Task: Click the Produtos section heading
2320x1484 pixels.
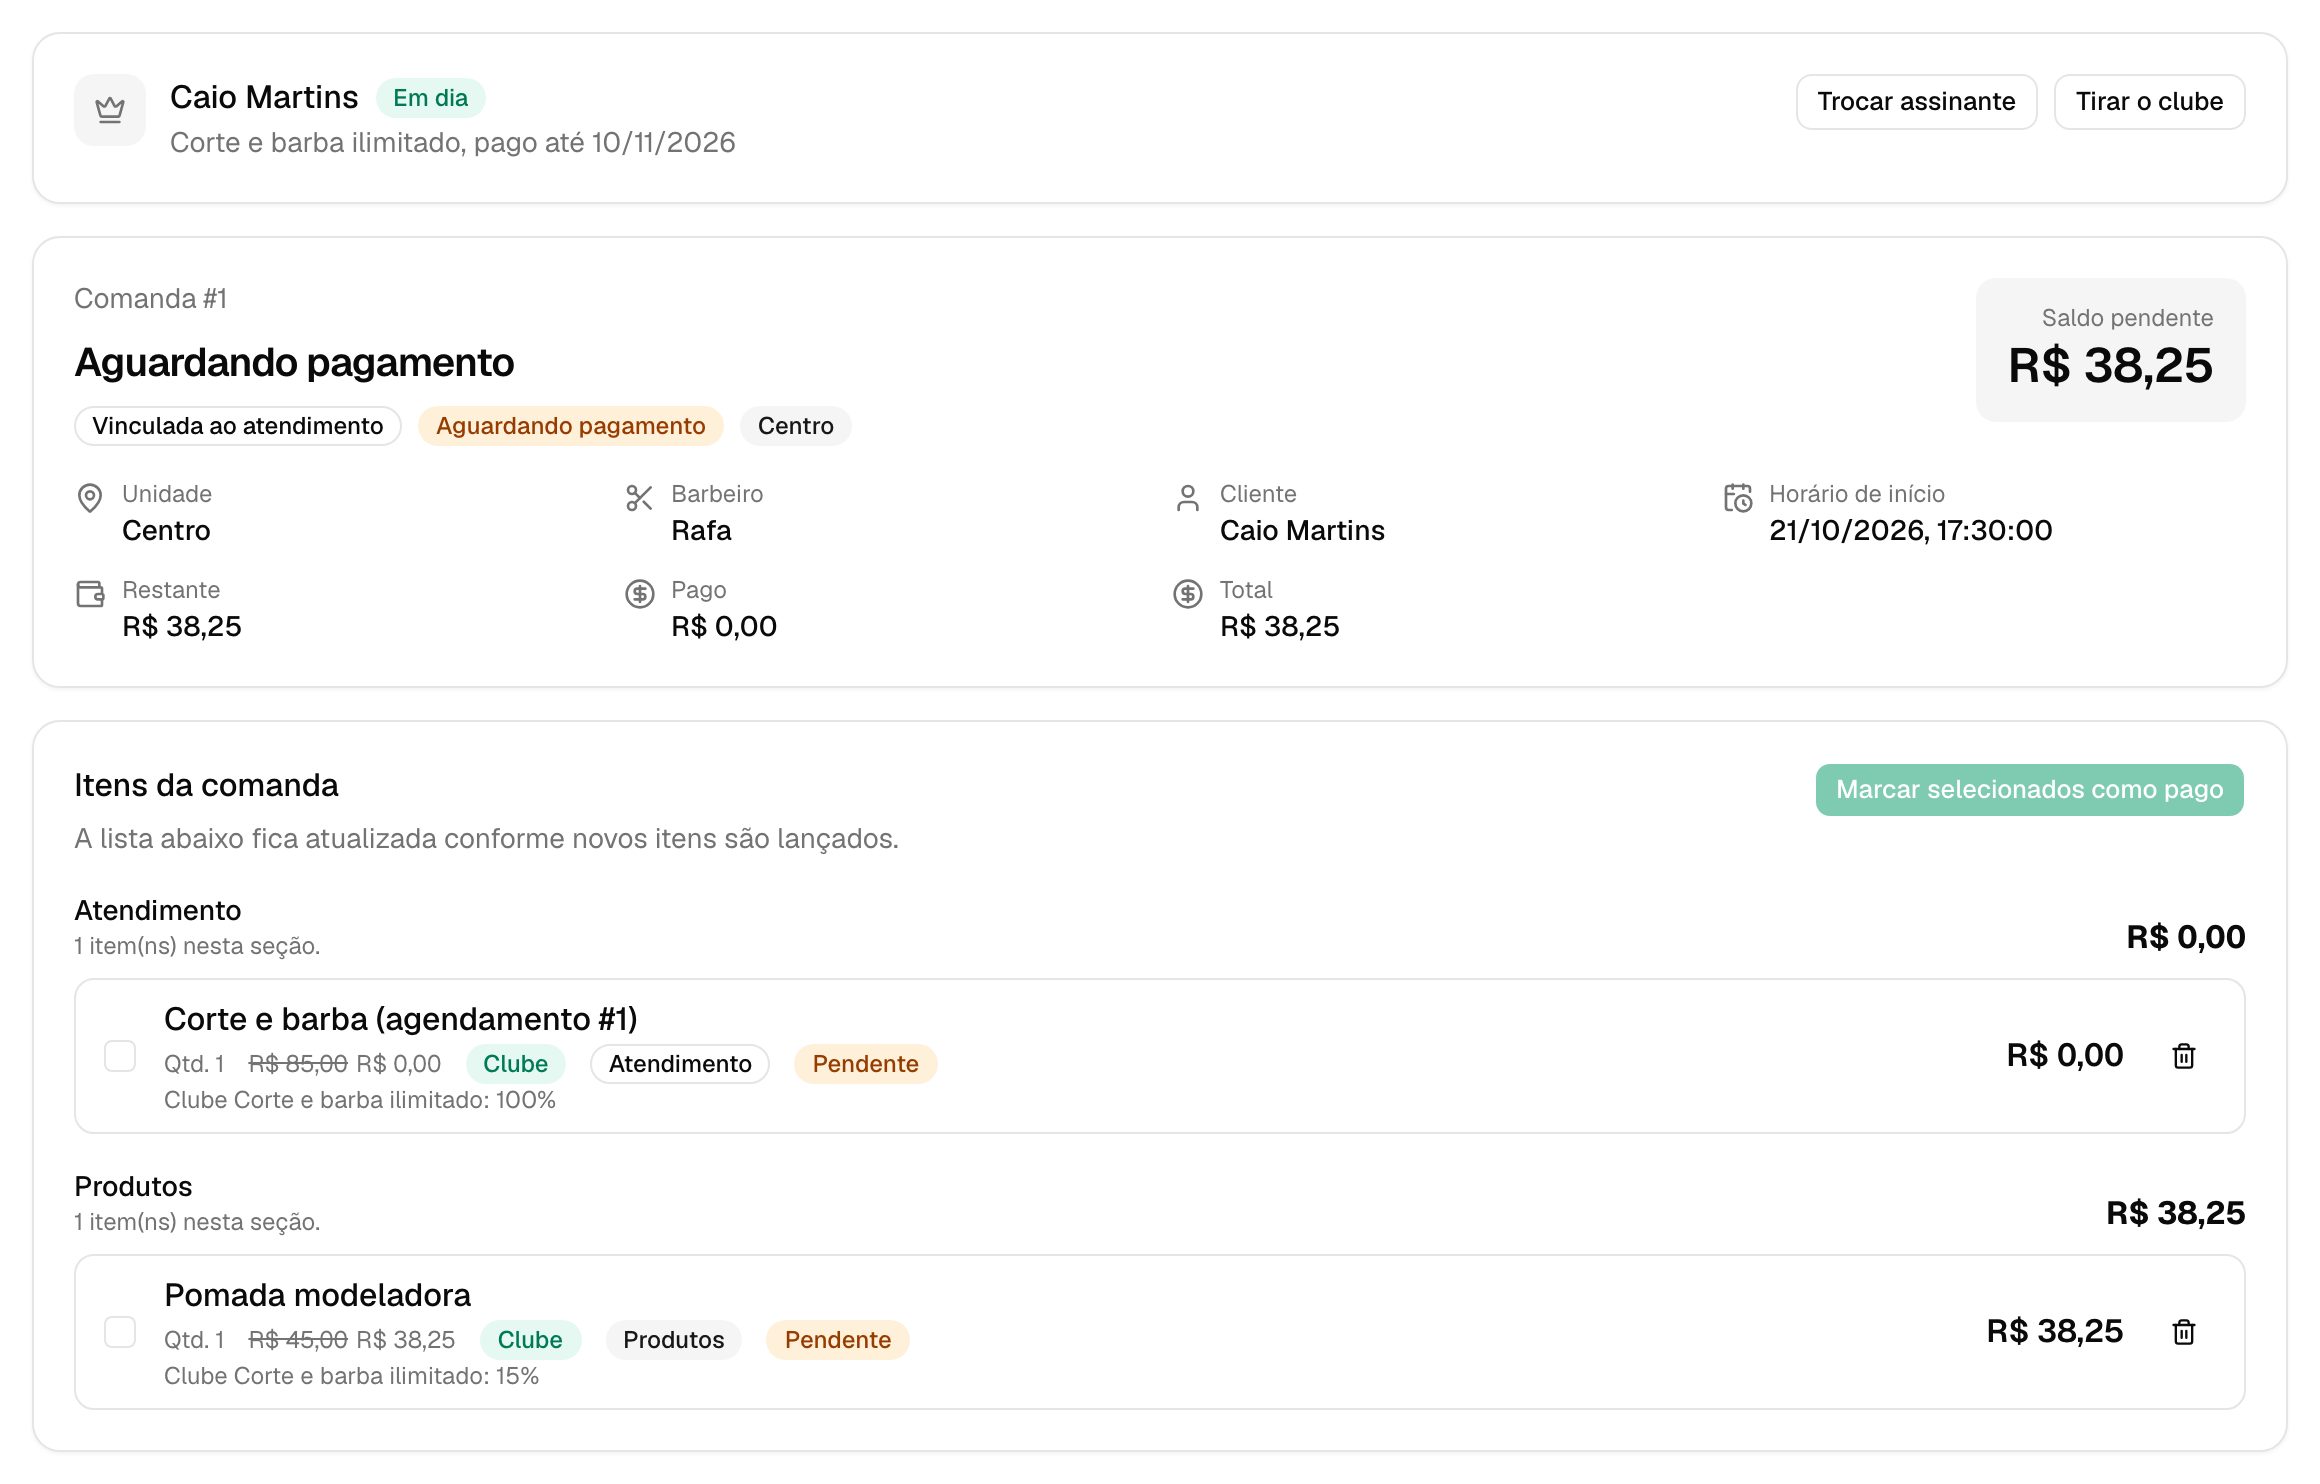Action: (x=134, y=1187)
